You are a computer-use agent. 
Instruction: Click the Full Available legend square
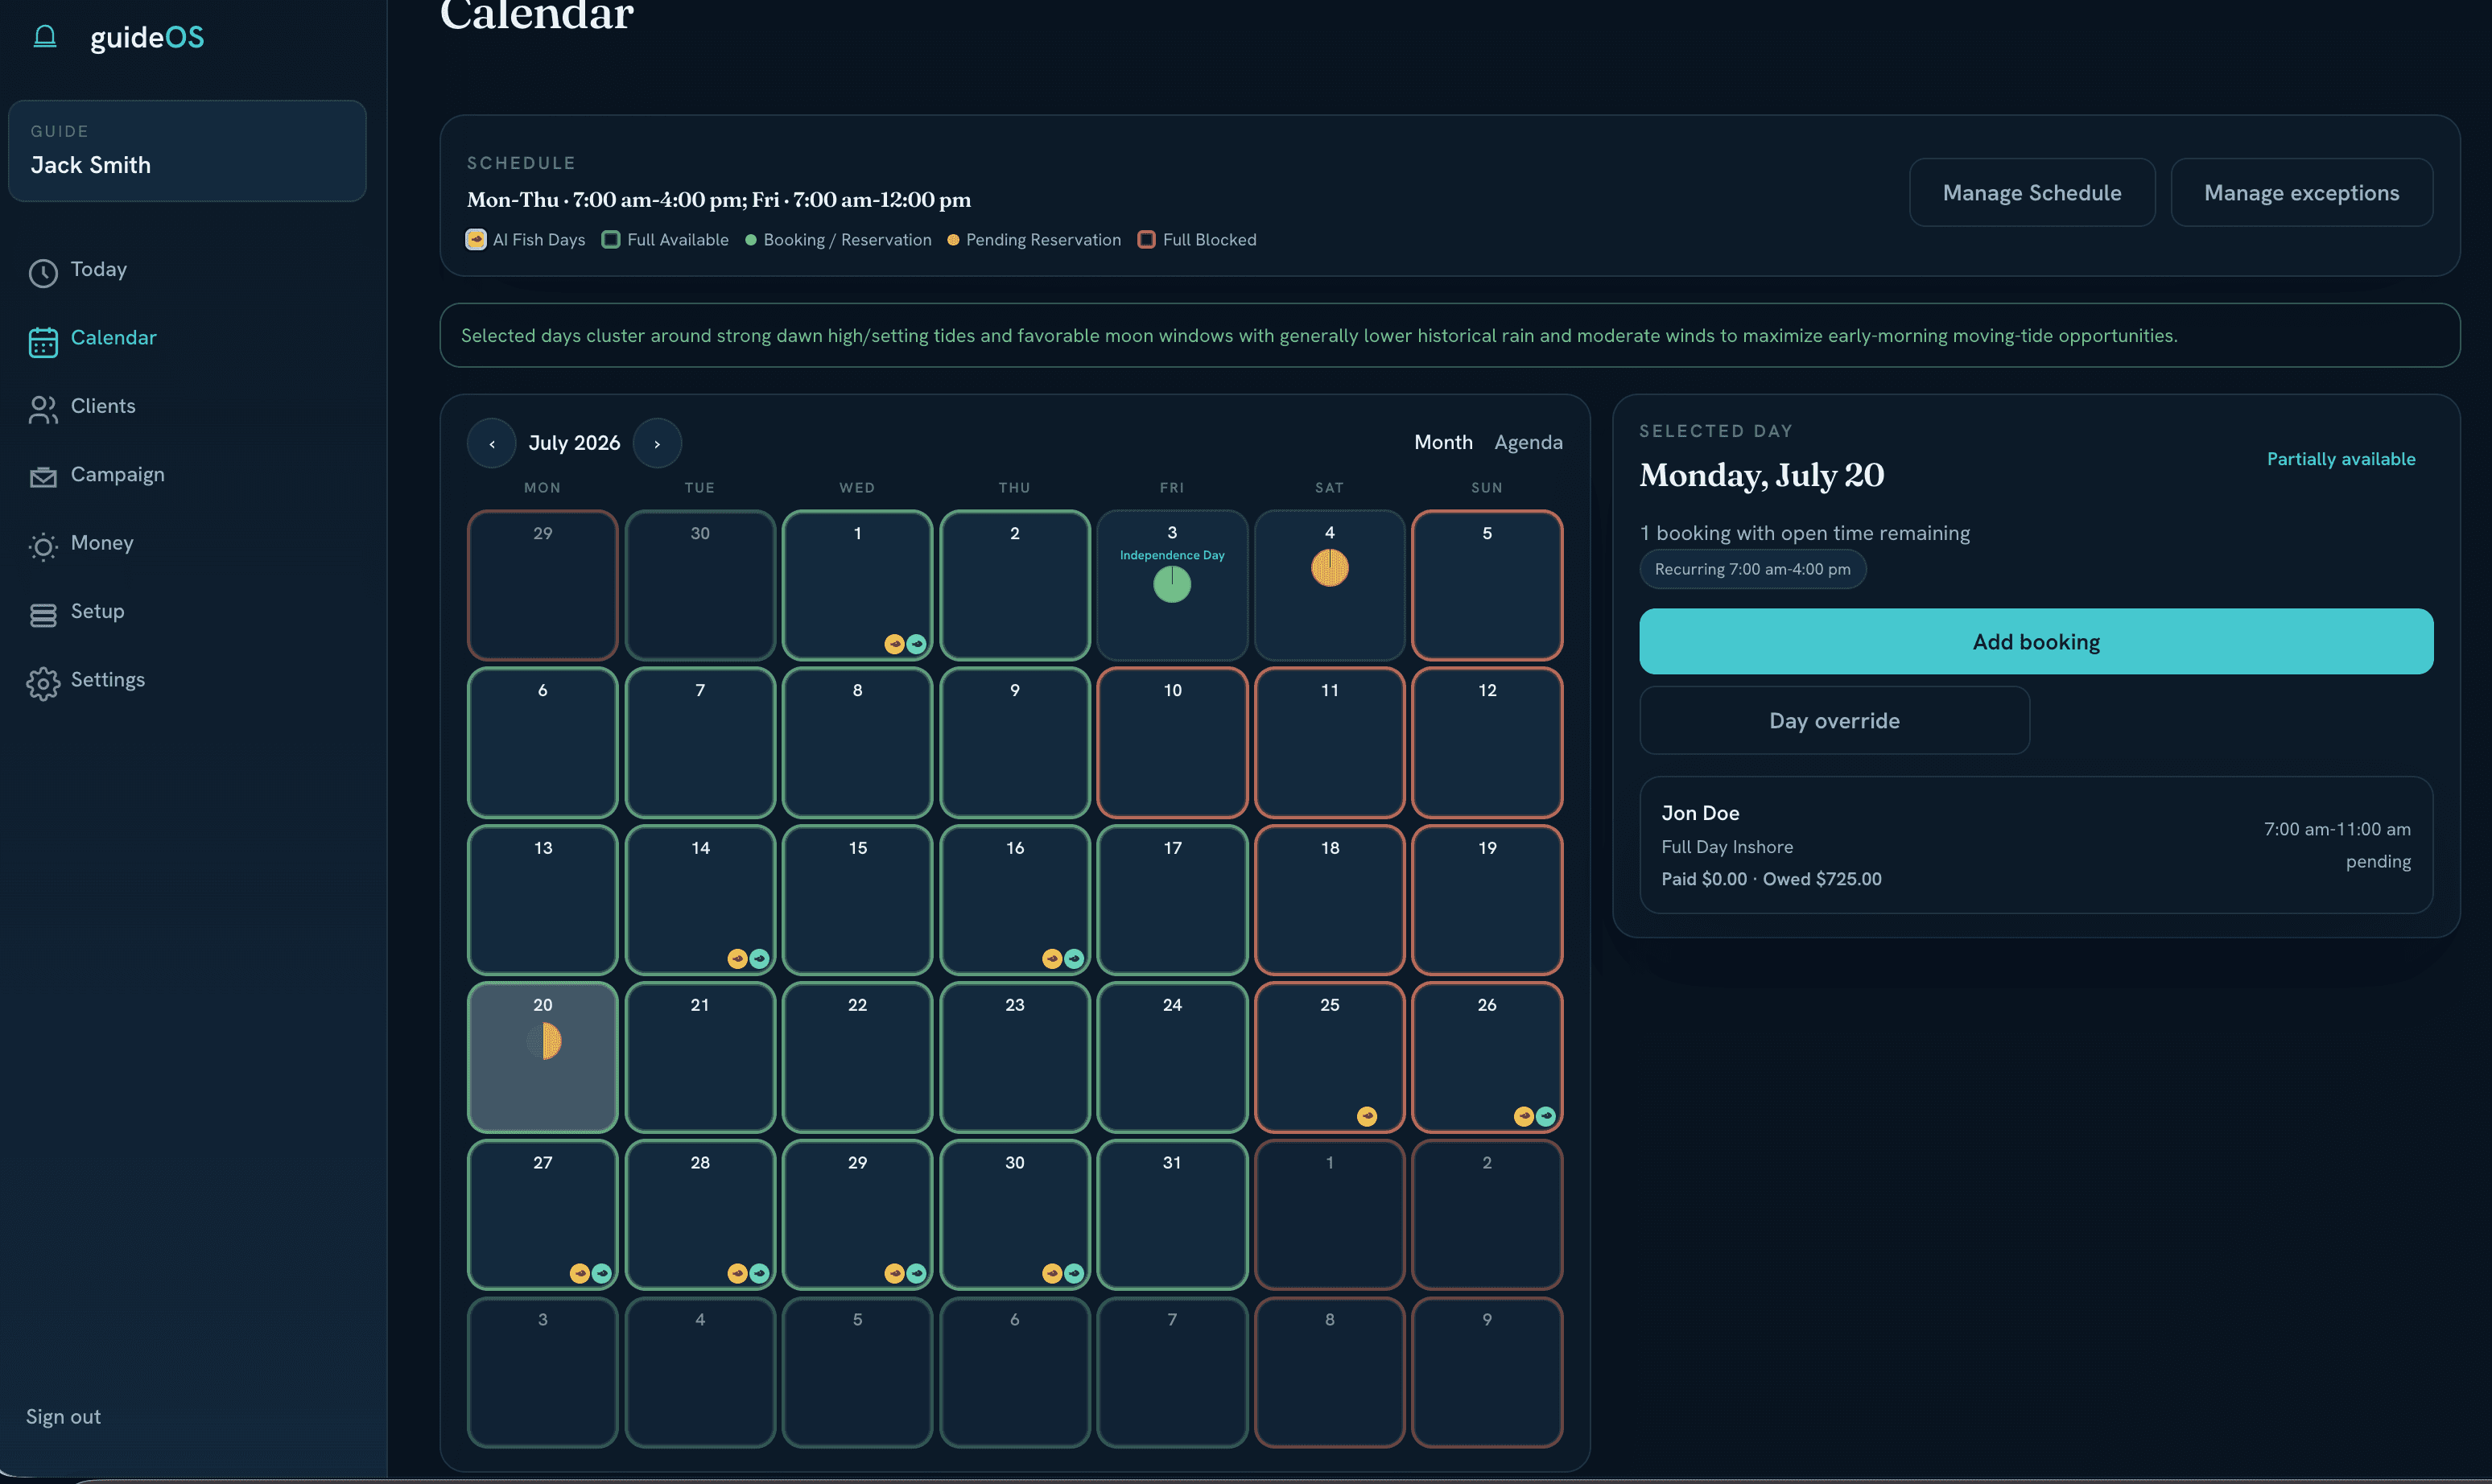click(x=611, y=240)
